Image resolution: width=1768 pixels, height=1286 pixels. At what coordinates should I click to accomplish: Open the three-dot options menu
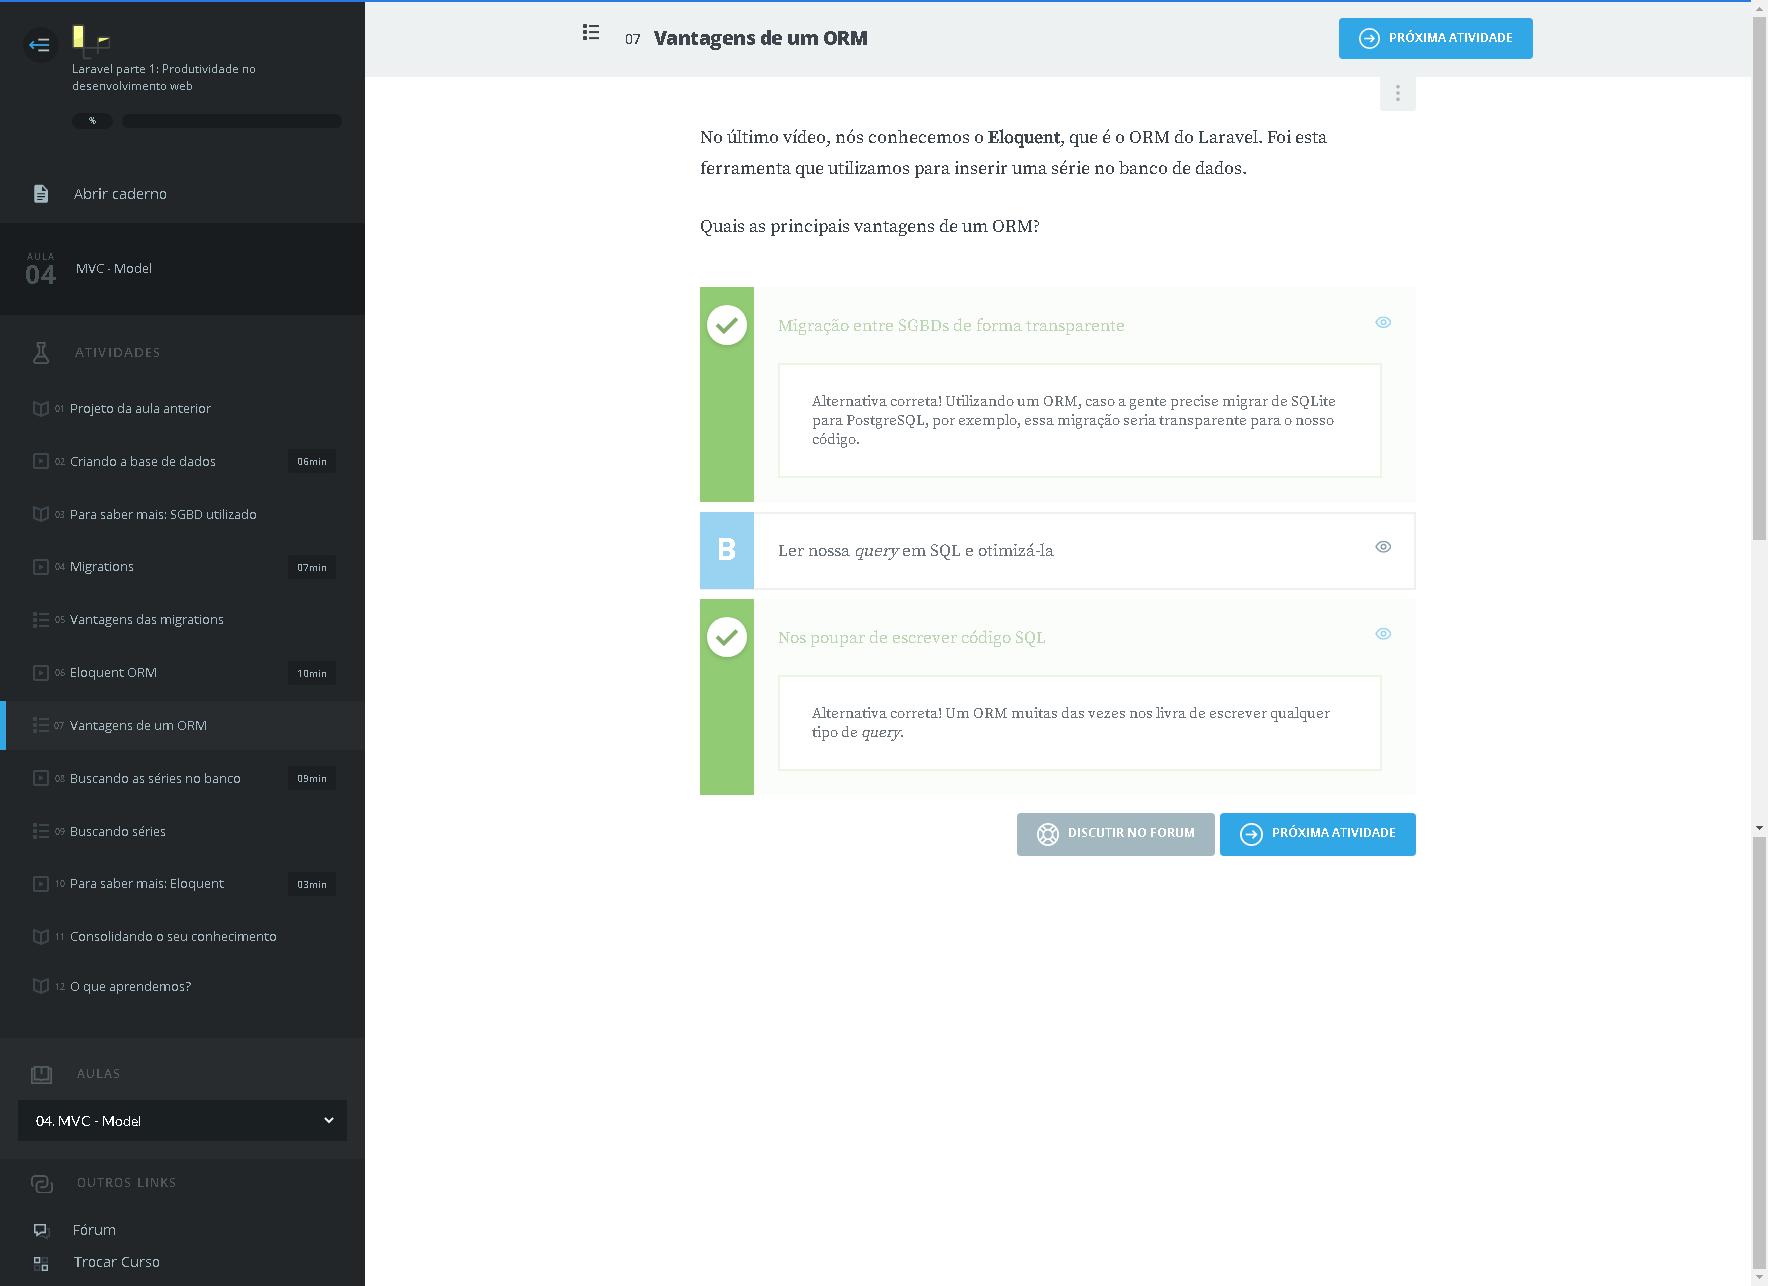(x=1397, y=93)
